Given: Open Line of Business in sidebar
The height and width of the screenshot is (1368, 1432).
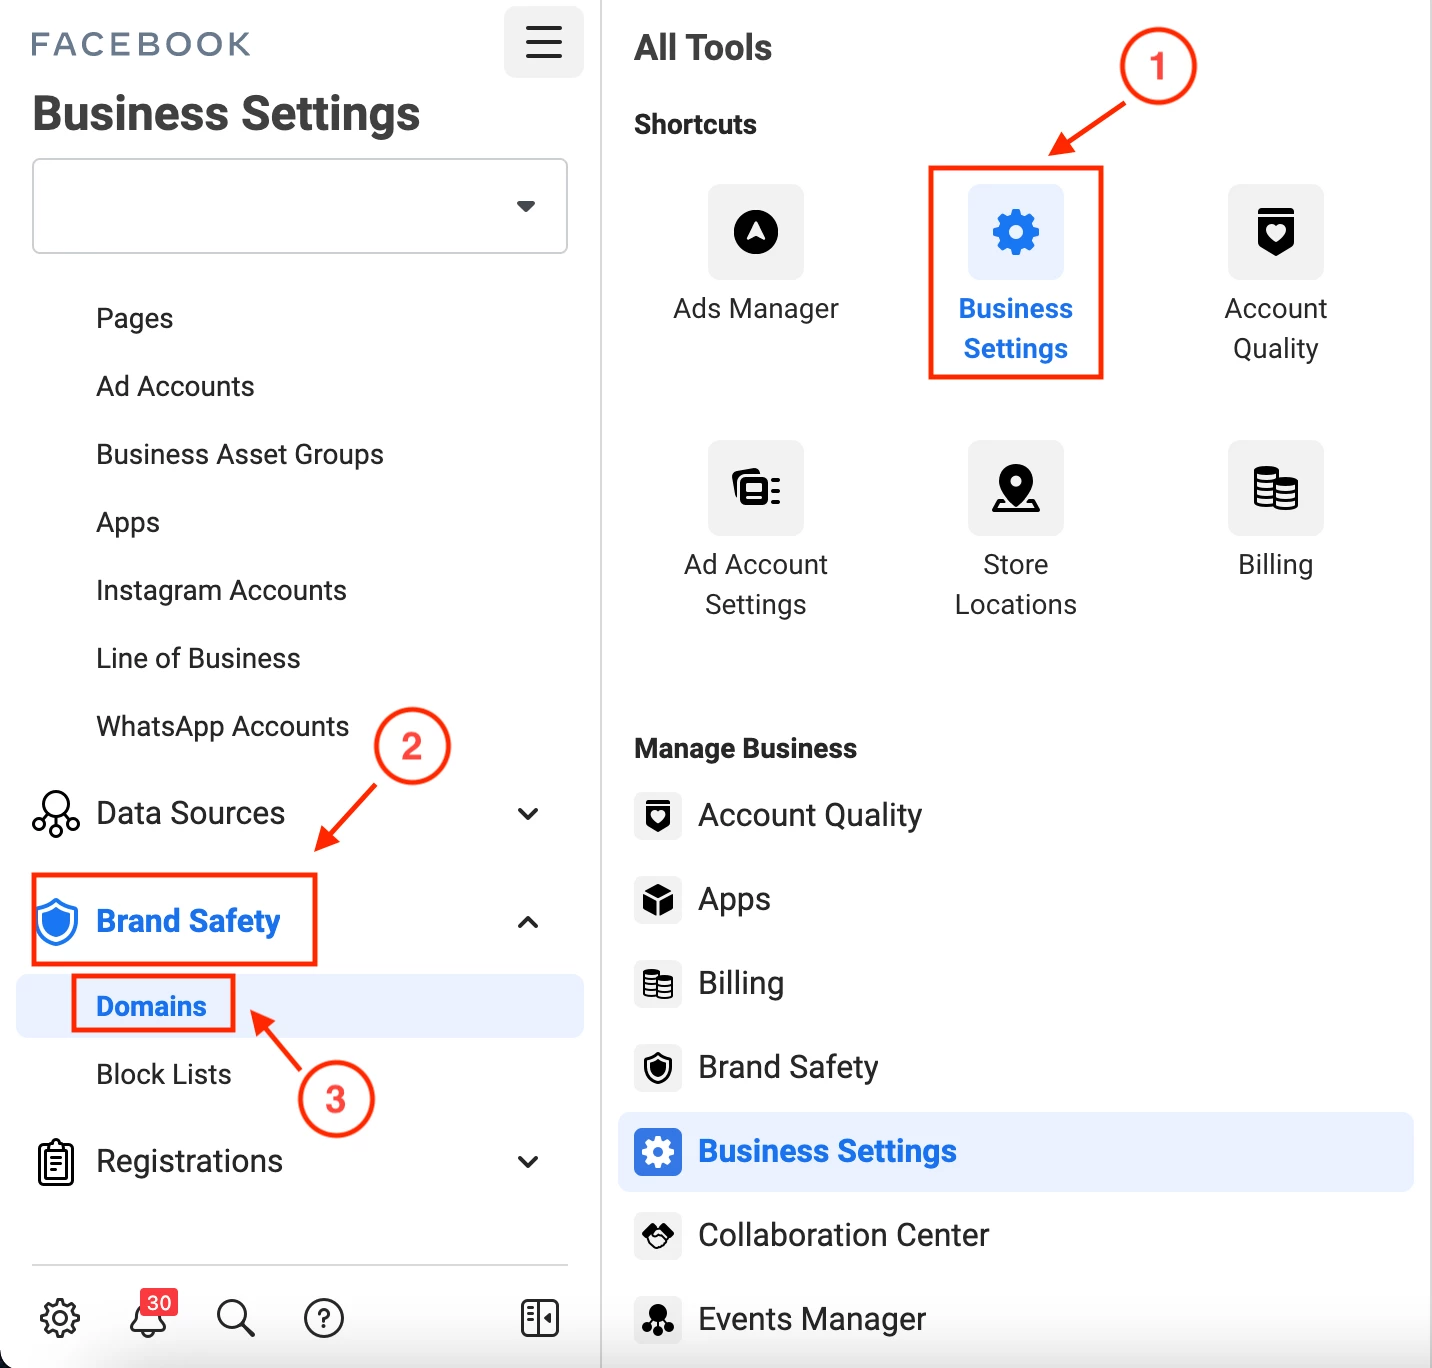Looking at the screenshot, I should (x=198, y=659).
